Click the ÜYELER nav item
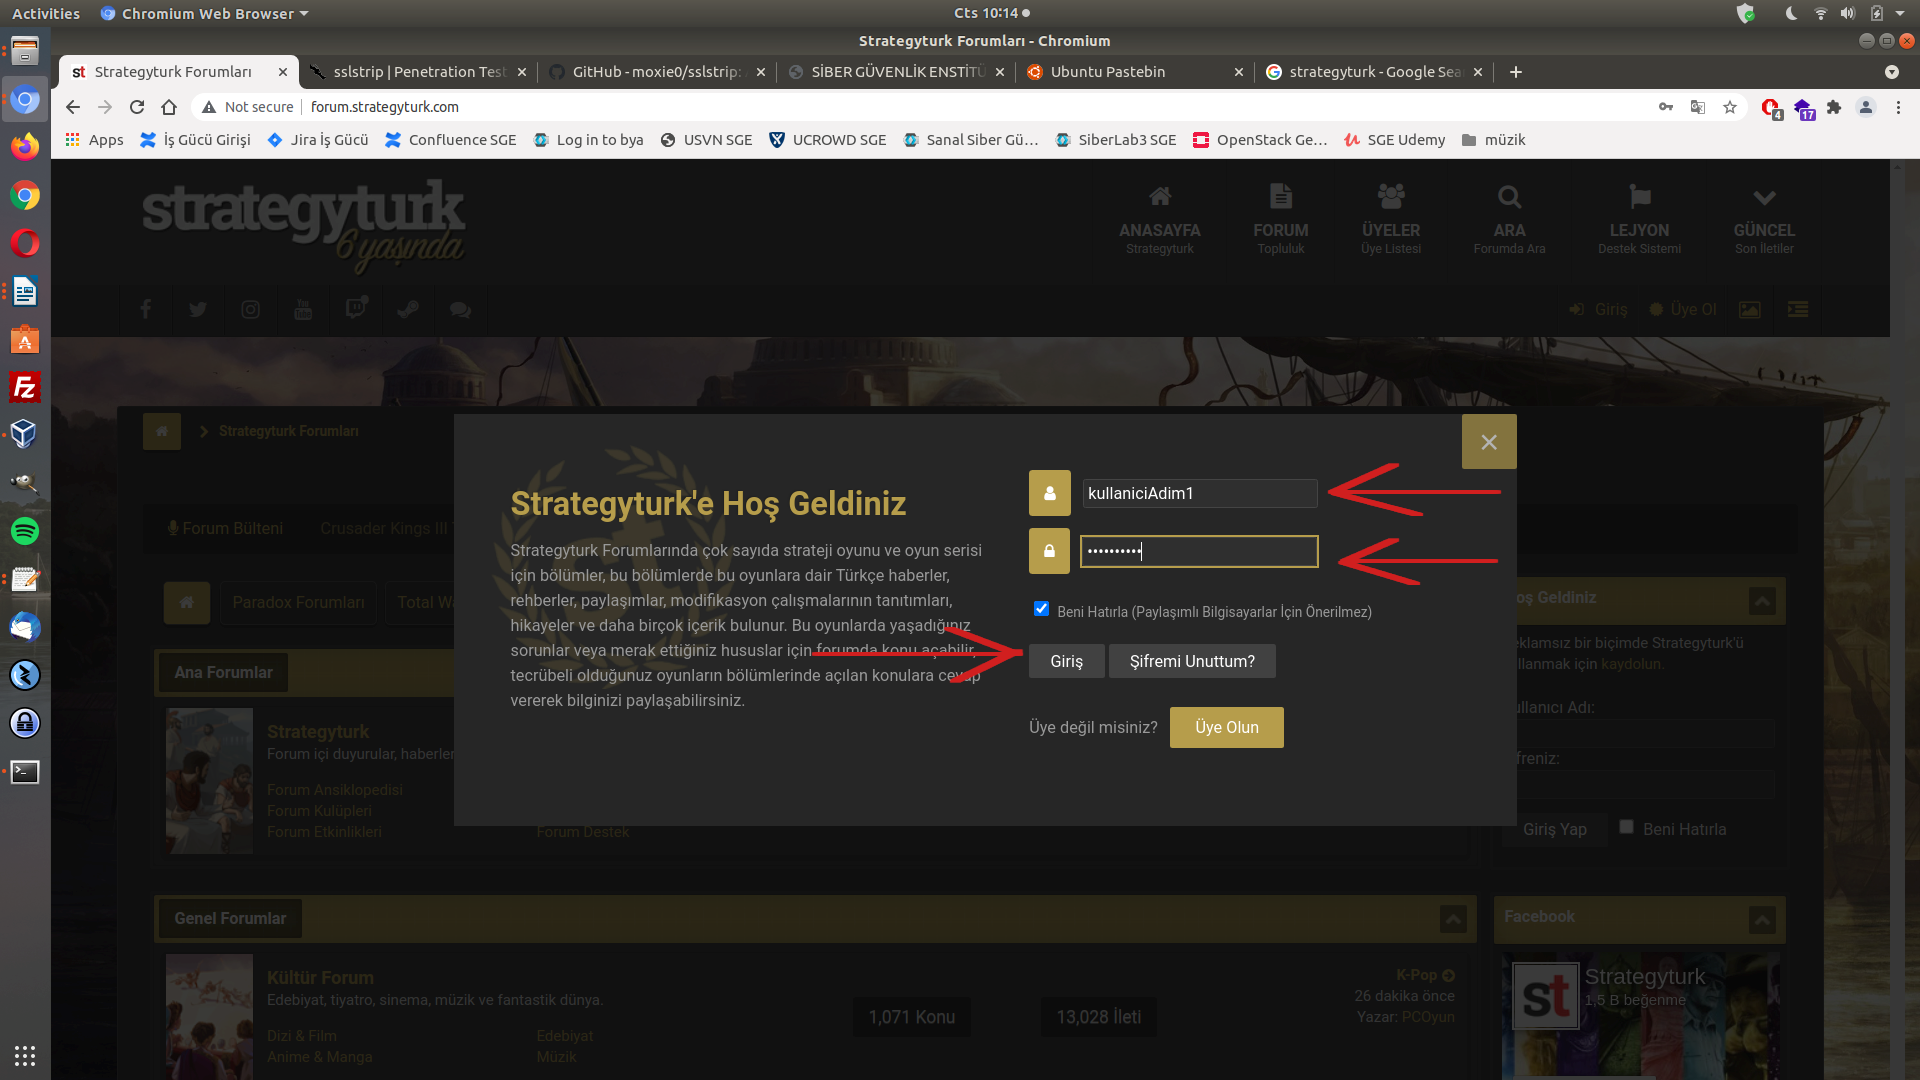This screenshot has width=1920, height=1080. point(1390,220)
